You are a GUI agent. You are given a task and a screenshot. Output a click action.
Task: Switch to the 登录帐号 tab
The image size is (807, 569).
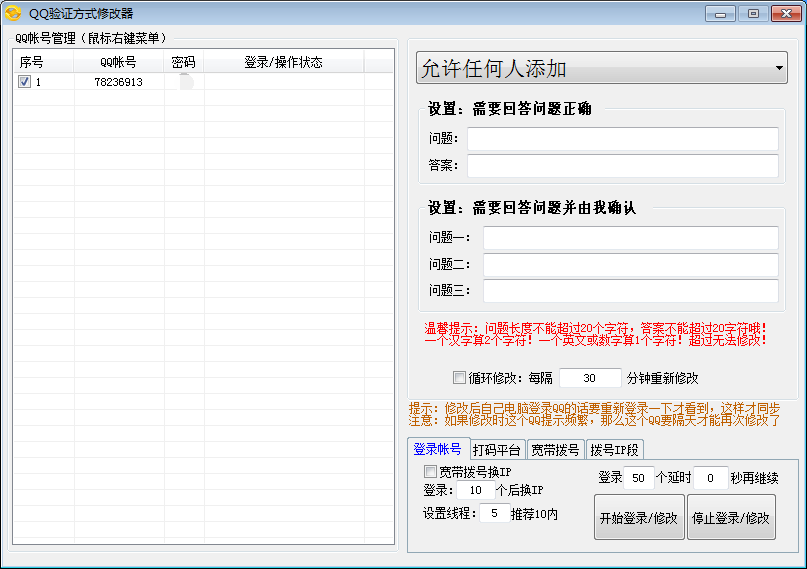(x=437, y=449)
